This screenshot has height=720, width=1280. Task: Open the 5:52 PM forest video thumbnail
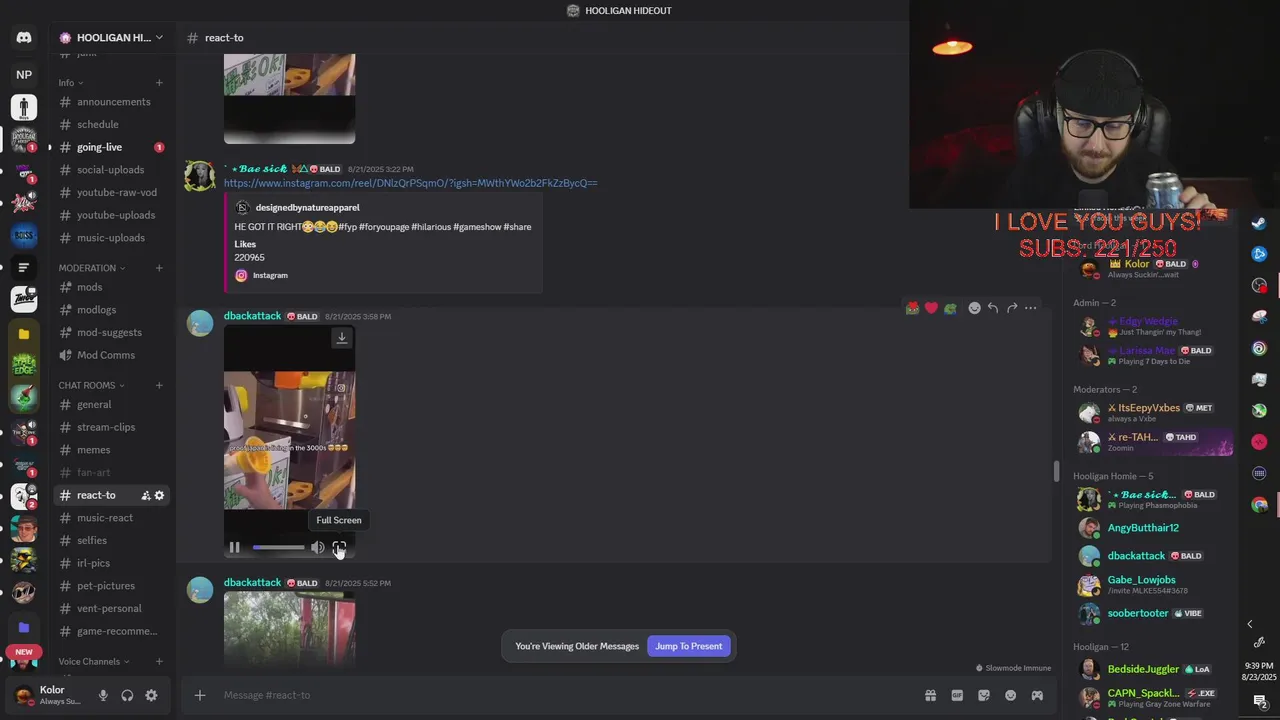coord(289,628)
